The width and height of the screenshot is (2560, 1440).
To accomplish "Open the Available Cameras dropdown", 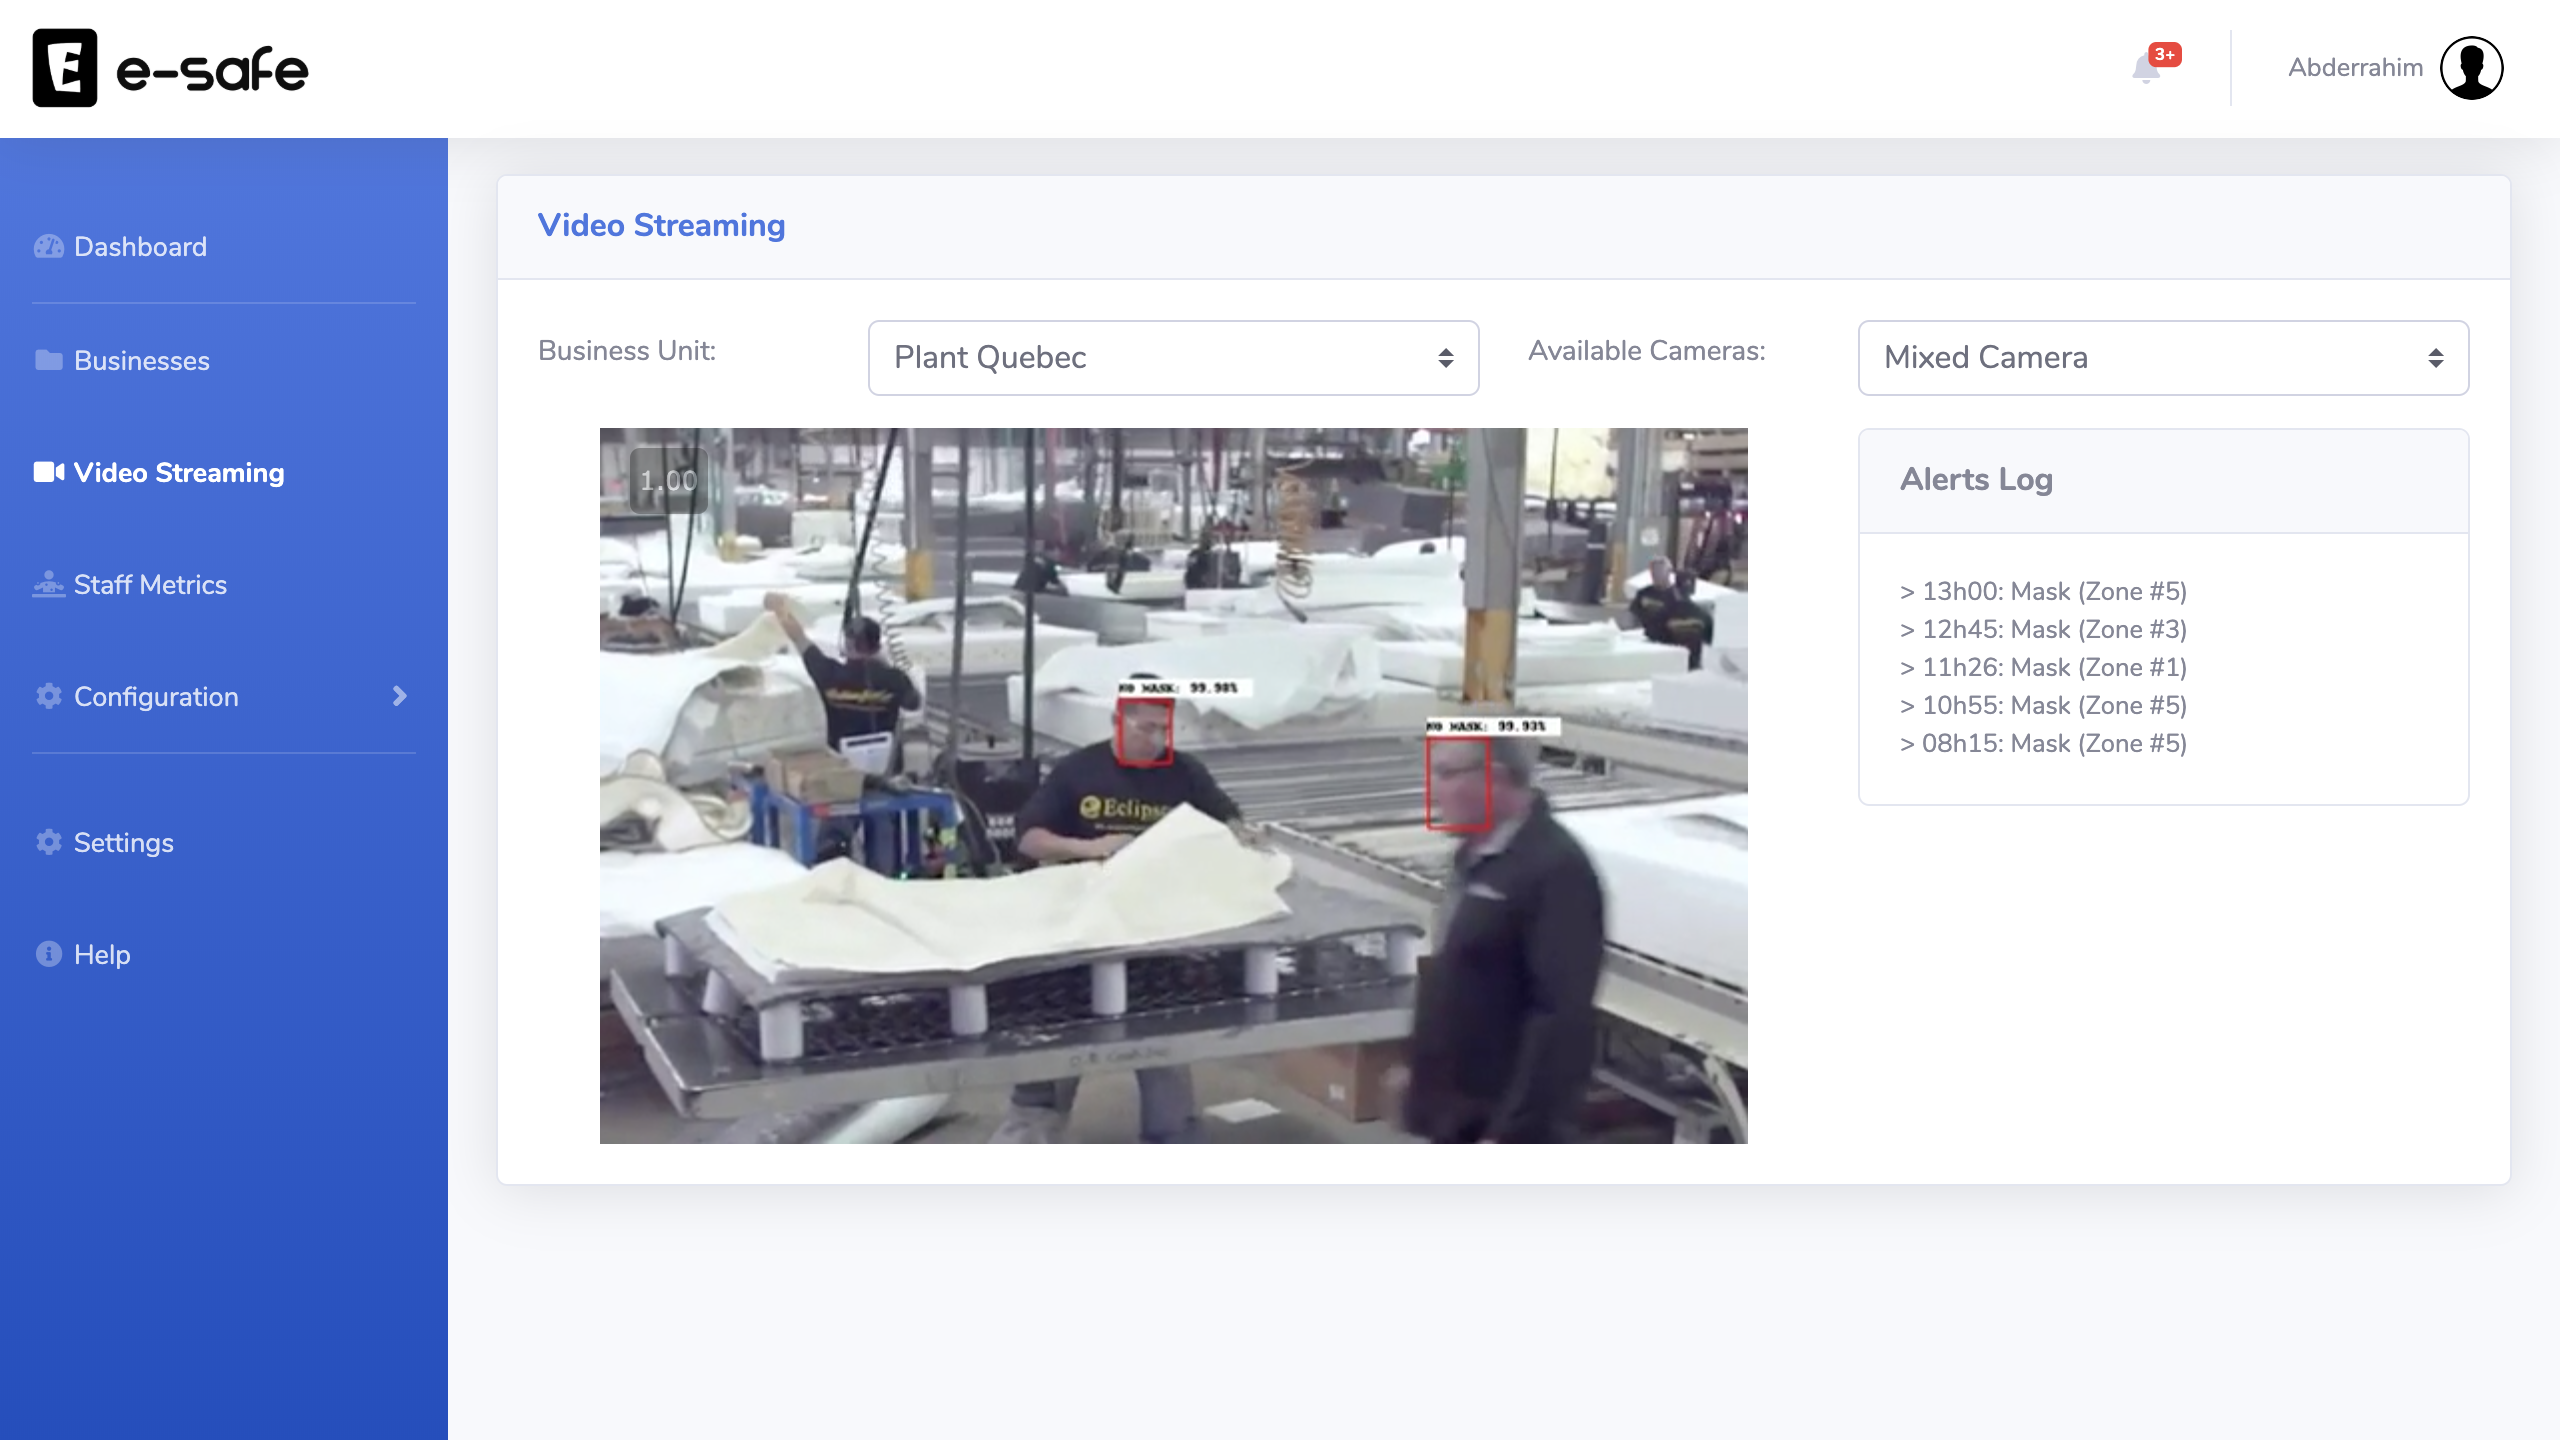I will (x=2163, y=358).
